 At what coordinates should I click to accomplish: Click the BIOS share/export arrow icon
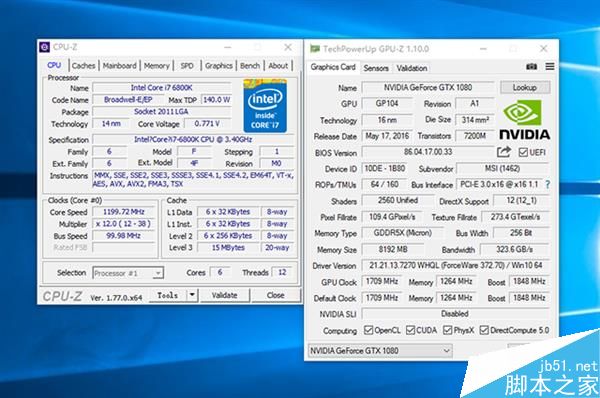tap(504, 152)
